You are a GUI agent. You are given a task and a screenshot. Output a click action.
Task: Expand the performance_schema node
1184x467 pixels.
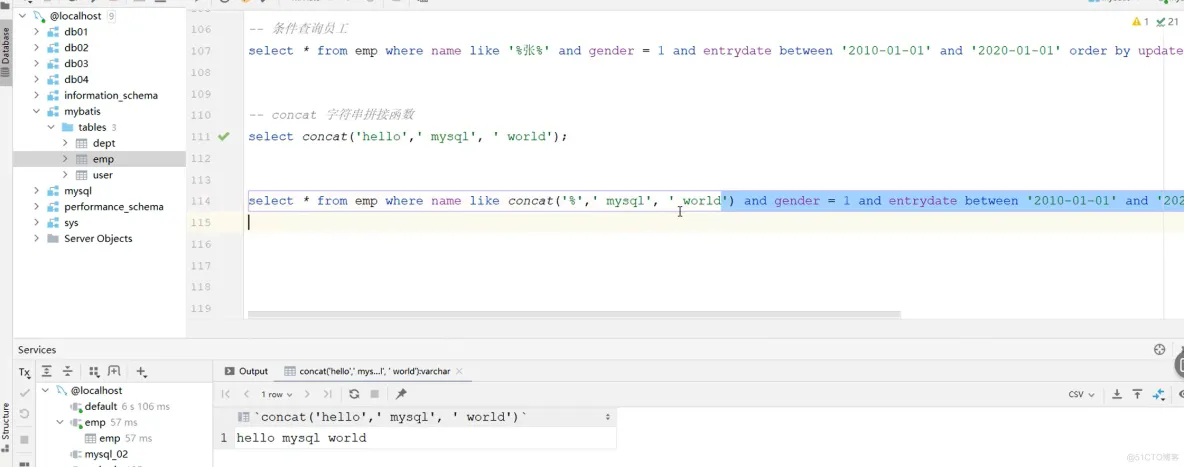point(36,206)
